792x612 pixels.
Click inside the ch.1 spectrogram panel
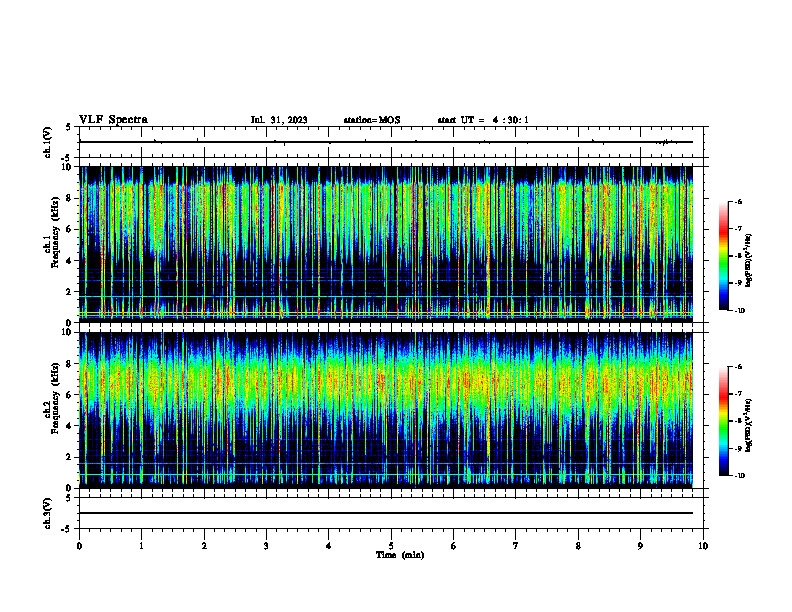[x=386, y=244]
